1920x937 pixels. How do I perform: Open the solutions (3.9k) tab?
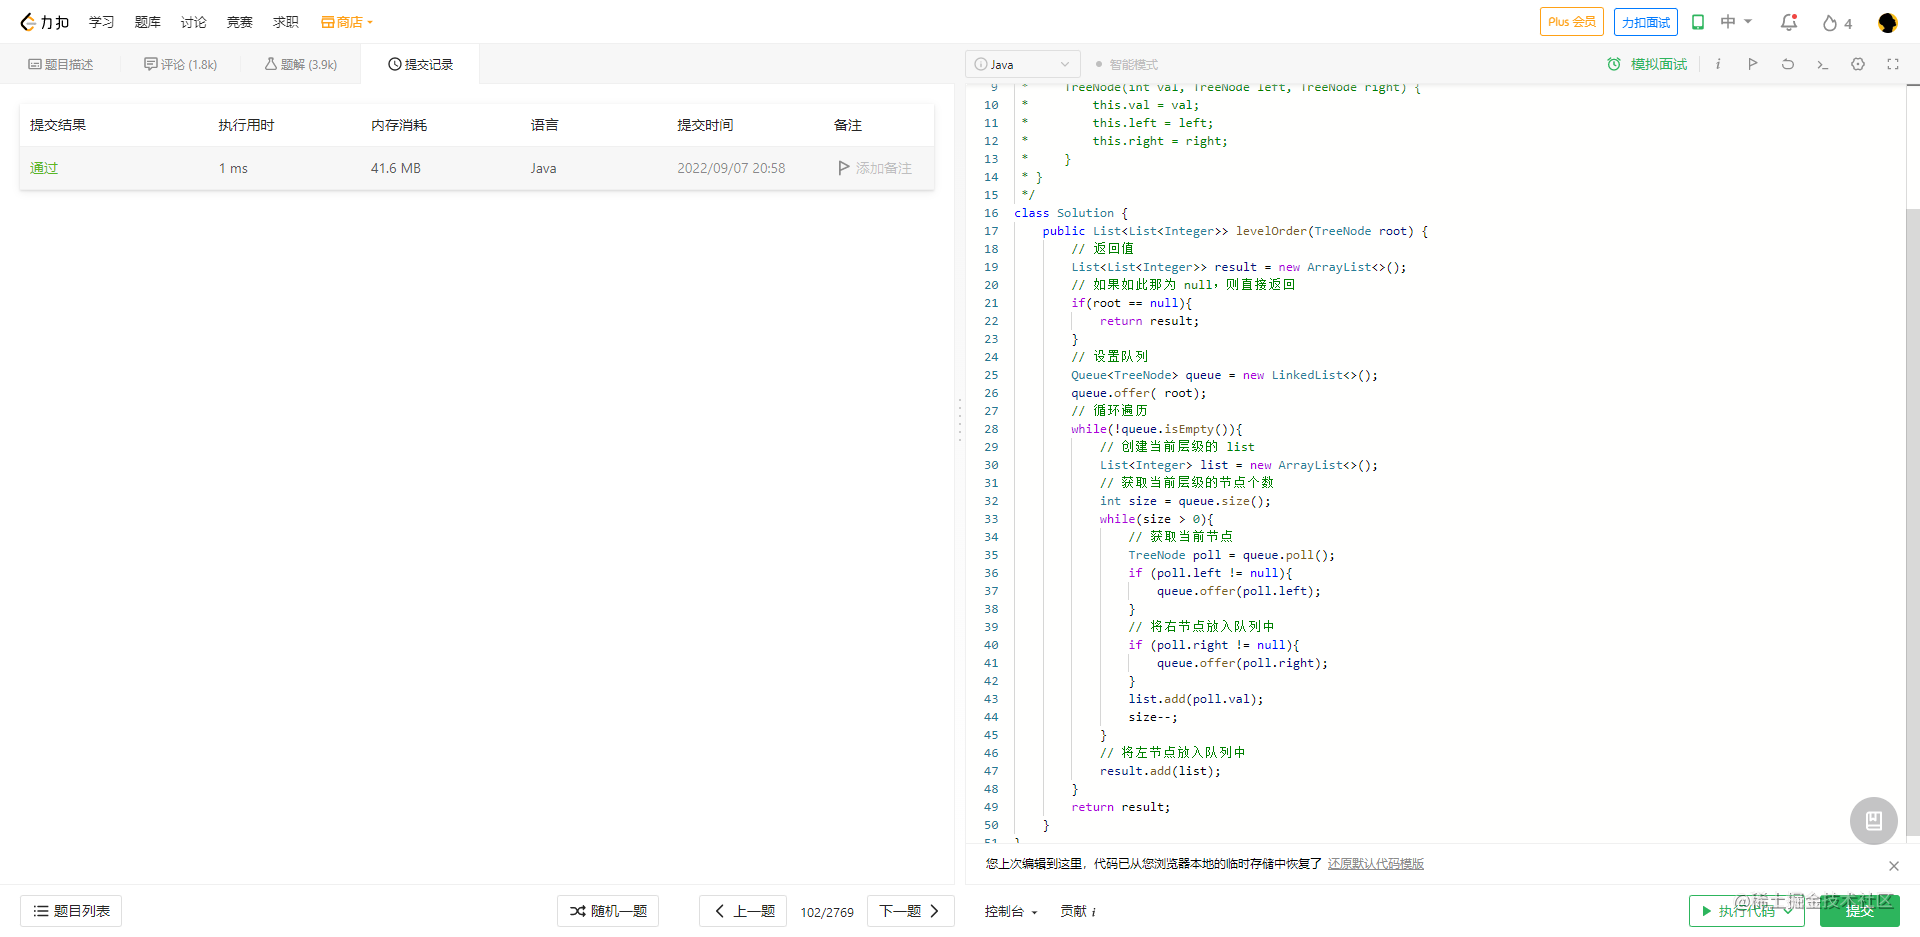click(301, 64)
